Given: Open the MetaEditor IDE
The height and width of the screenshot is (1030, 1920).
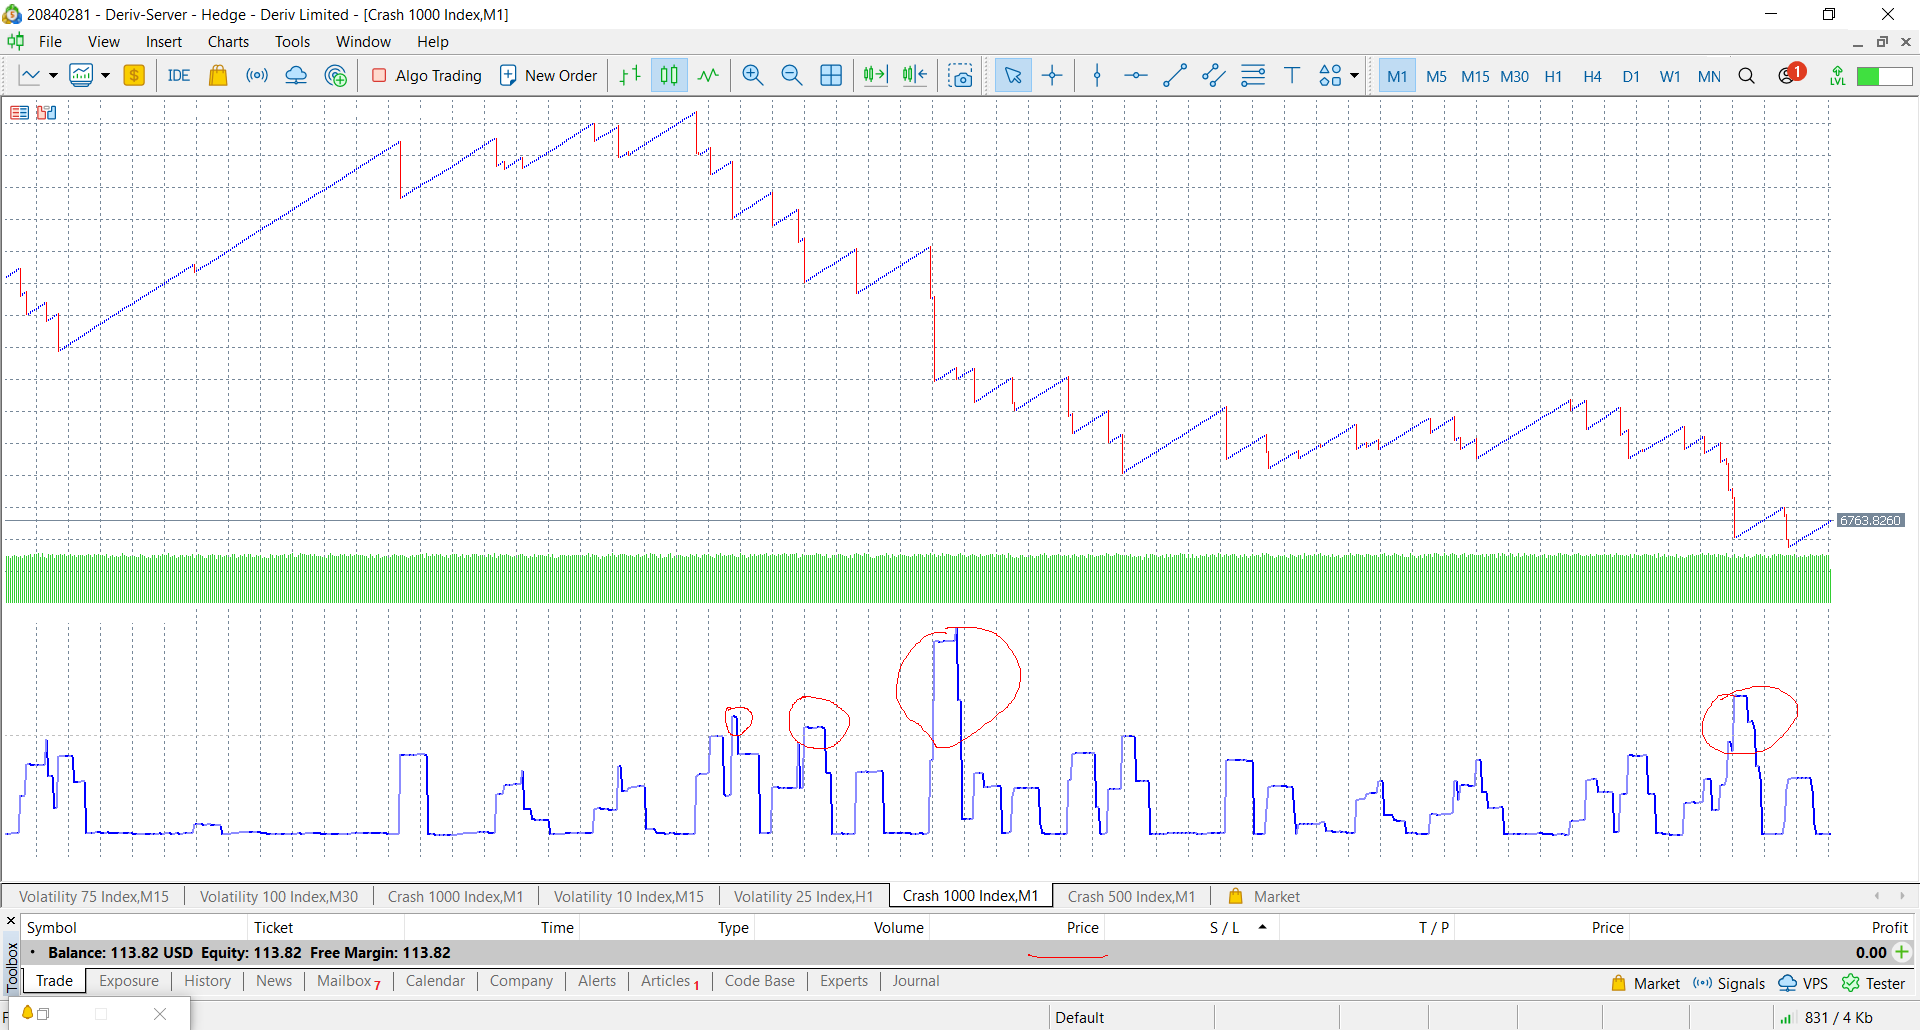Looking at the screenshot, I should click(178, 76).
